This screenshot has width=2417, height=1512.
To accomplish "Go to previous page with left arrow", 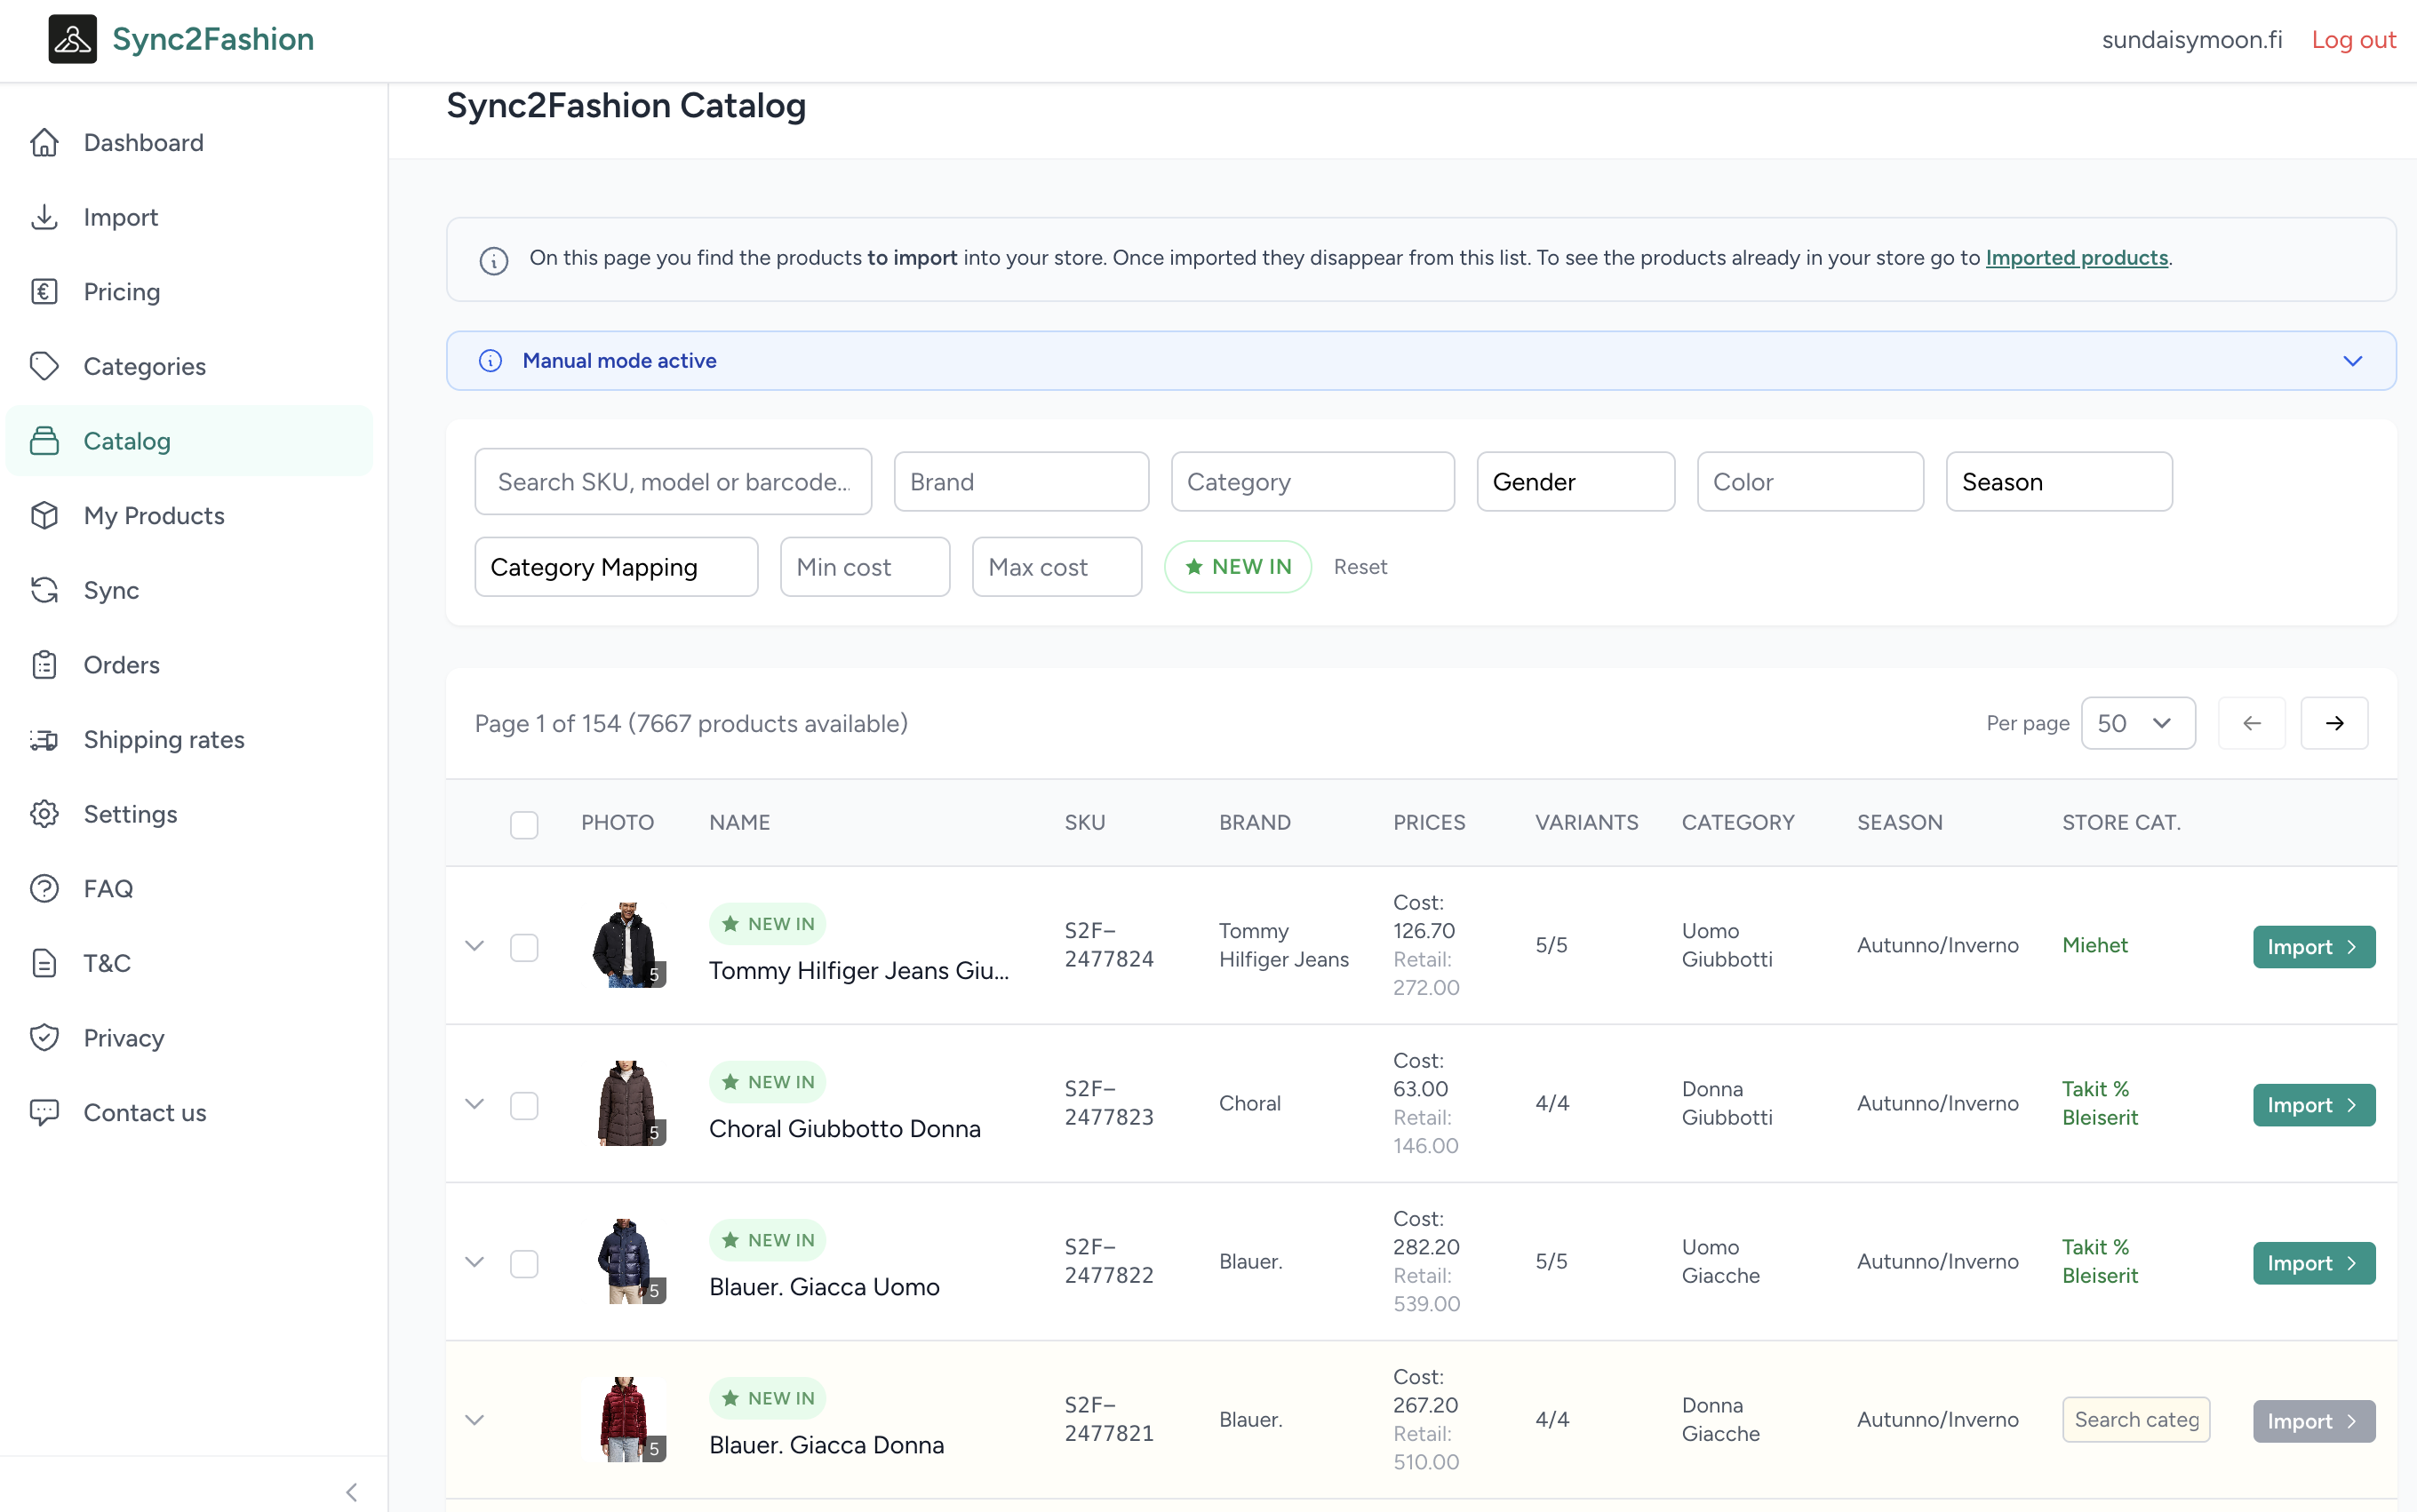I will (2251, 723).
